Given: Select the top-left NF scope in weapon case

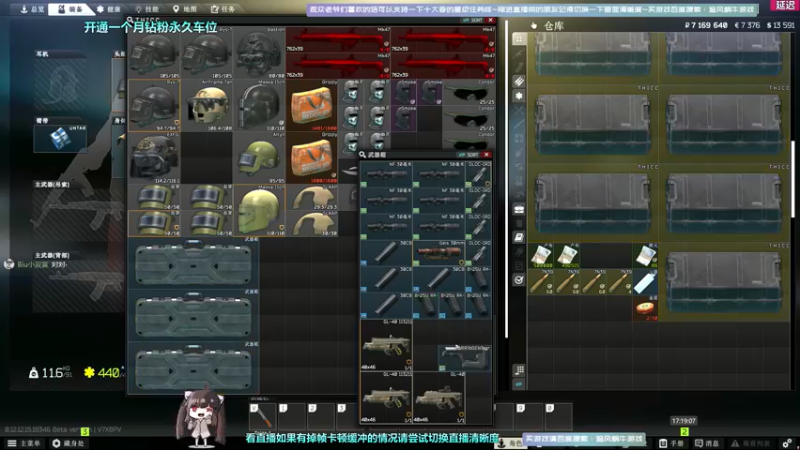Looking at the screenshot, I should point(386,174).
